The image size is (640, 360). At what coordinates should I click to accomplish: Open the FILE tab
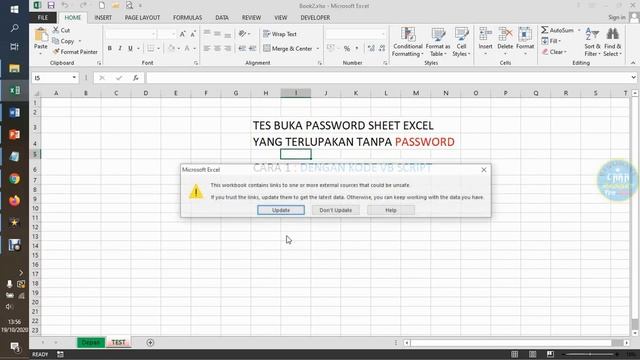(x=43, y=18)
